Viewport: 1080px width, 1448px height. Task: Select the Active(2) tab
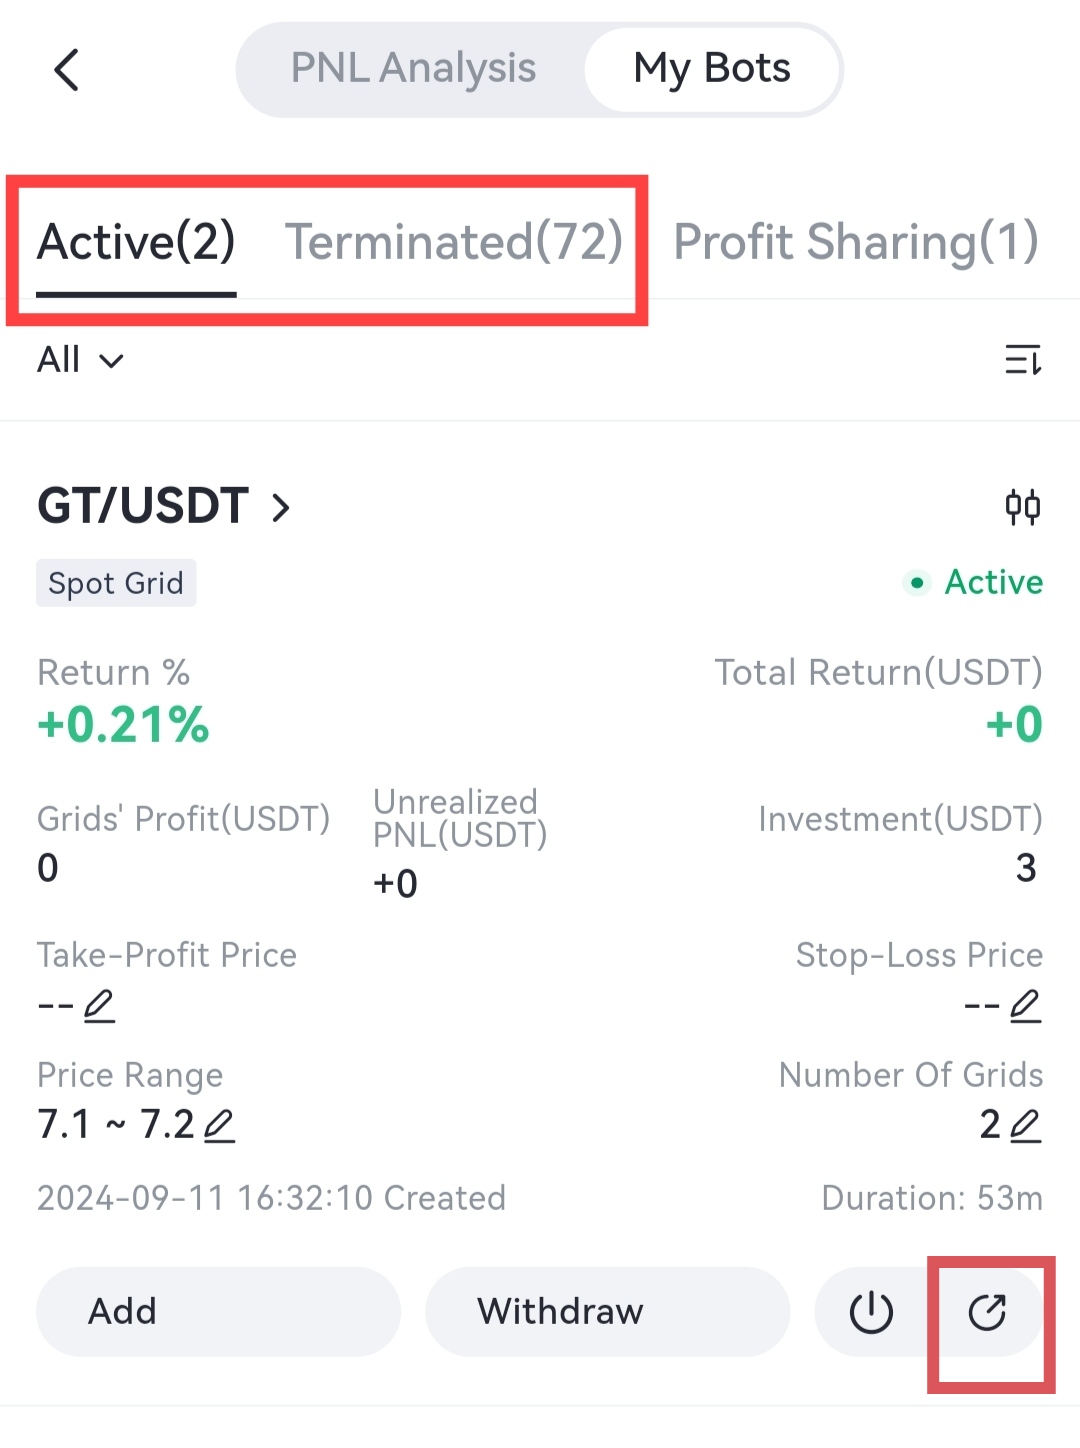[x=136, y=242]
